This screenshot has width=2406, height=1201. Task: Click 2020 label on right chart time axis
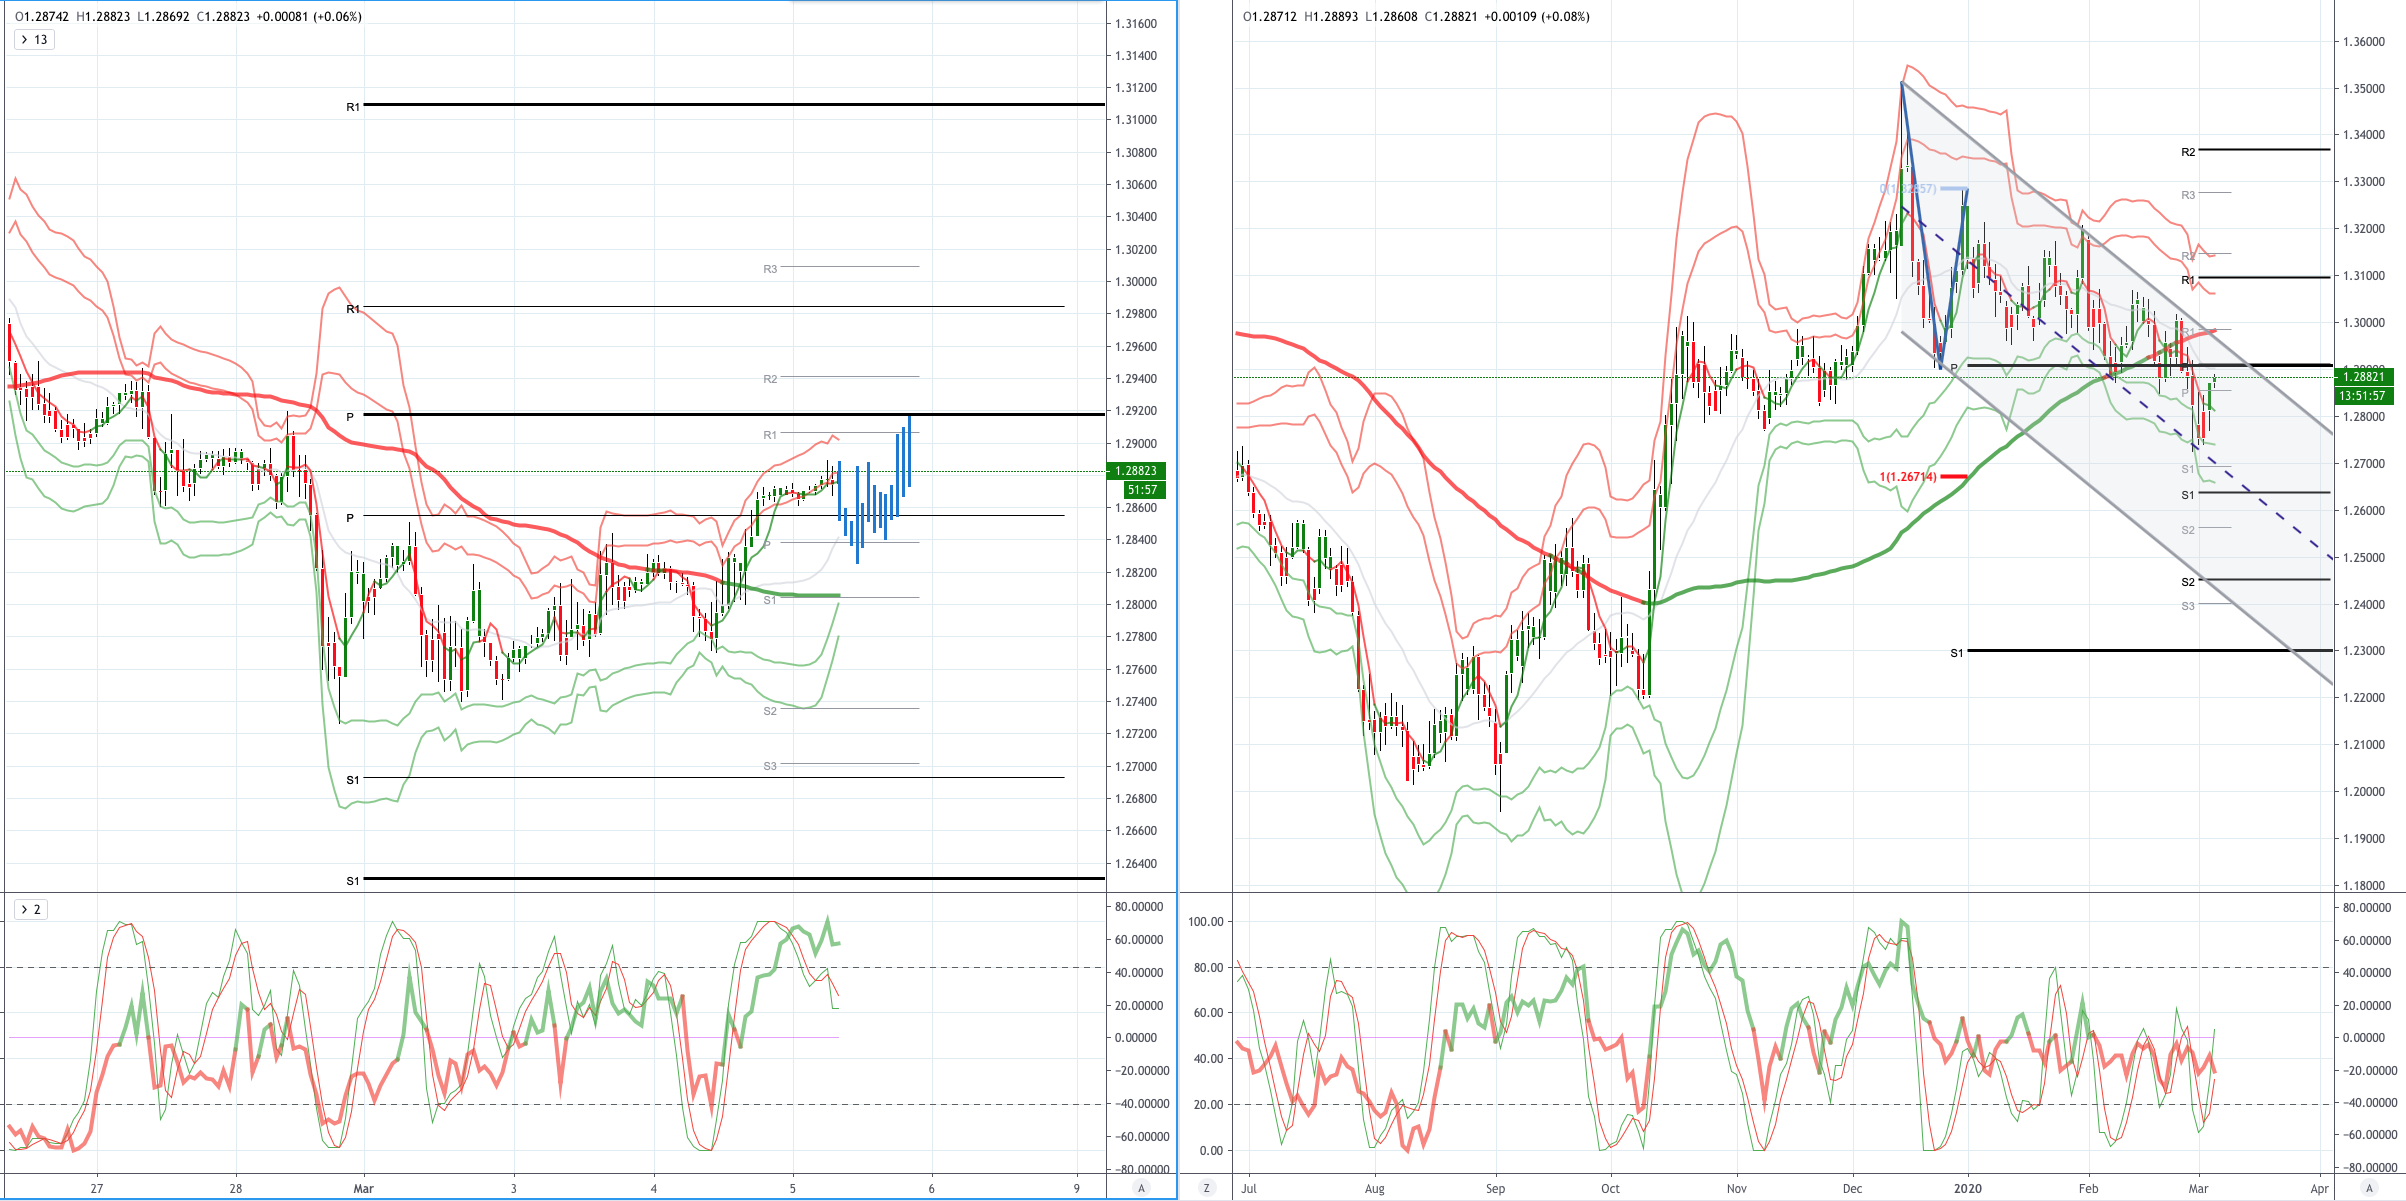pos(1968,1189)
